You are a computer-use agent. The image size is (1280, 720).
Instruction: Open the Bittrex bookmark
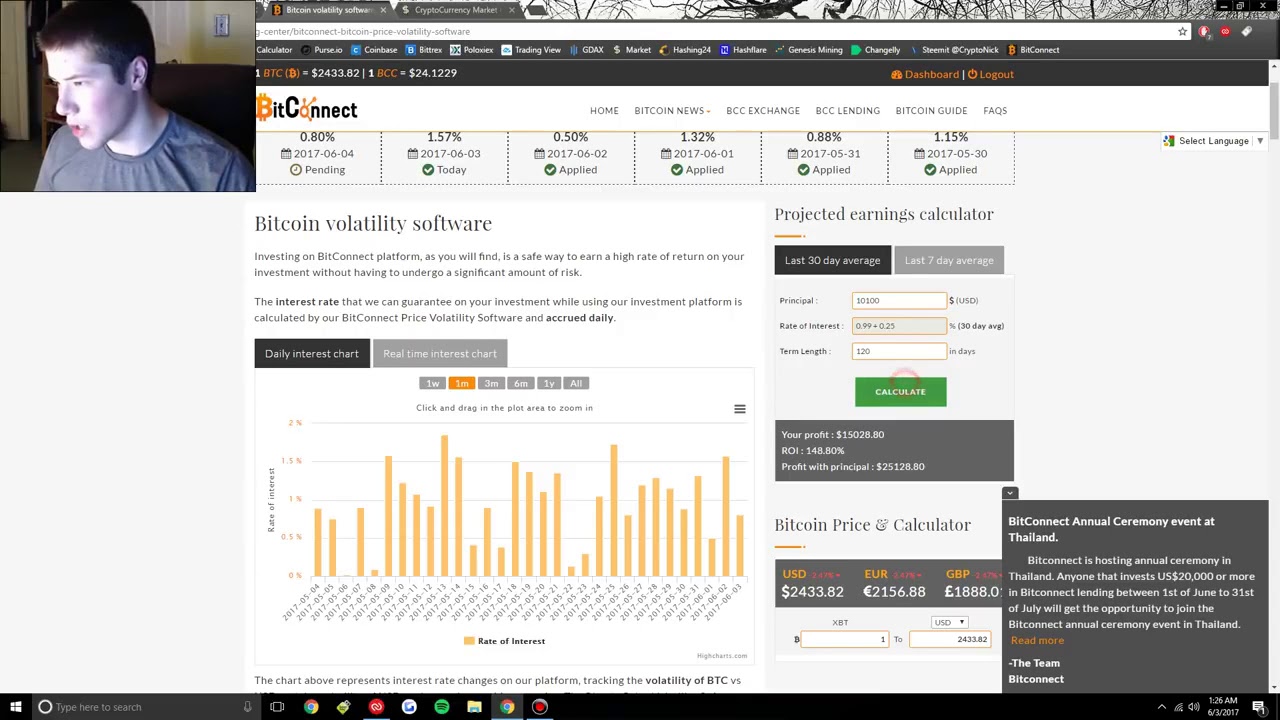click(424, 50)
